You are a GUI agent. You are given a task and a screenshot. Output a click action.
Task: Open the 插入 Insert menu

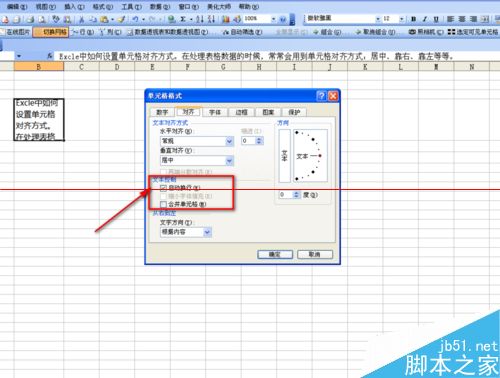click(75, 7)
